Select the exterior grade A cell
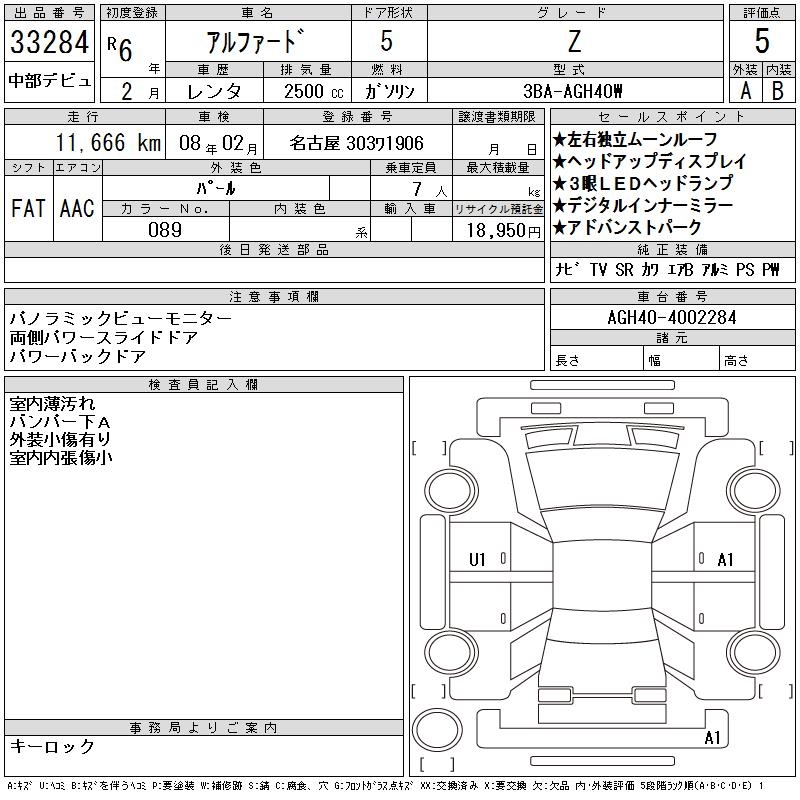The image size is (800, 800). 745,91
